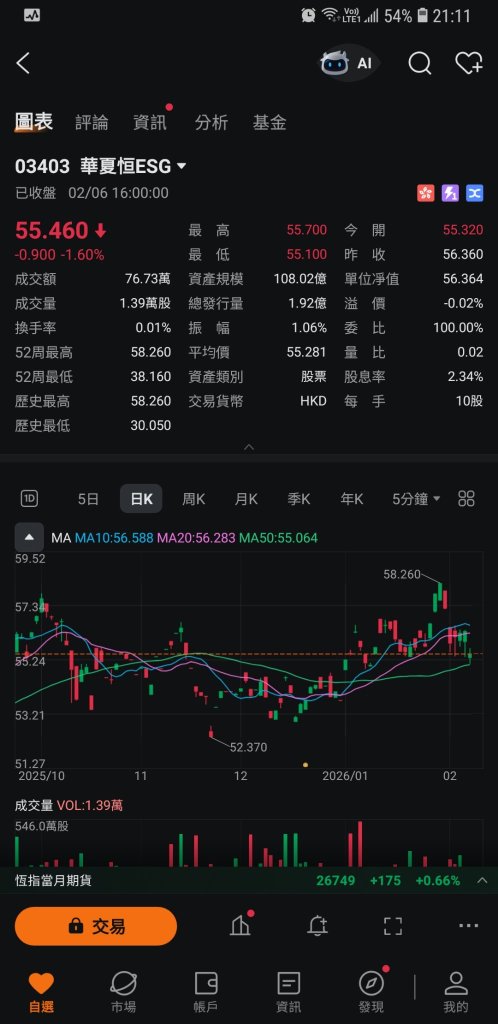Tap the blue shuffle badge icon
This screenshot has height=1024, width=498.
pyautogui.click(x=475, y=193)
